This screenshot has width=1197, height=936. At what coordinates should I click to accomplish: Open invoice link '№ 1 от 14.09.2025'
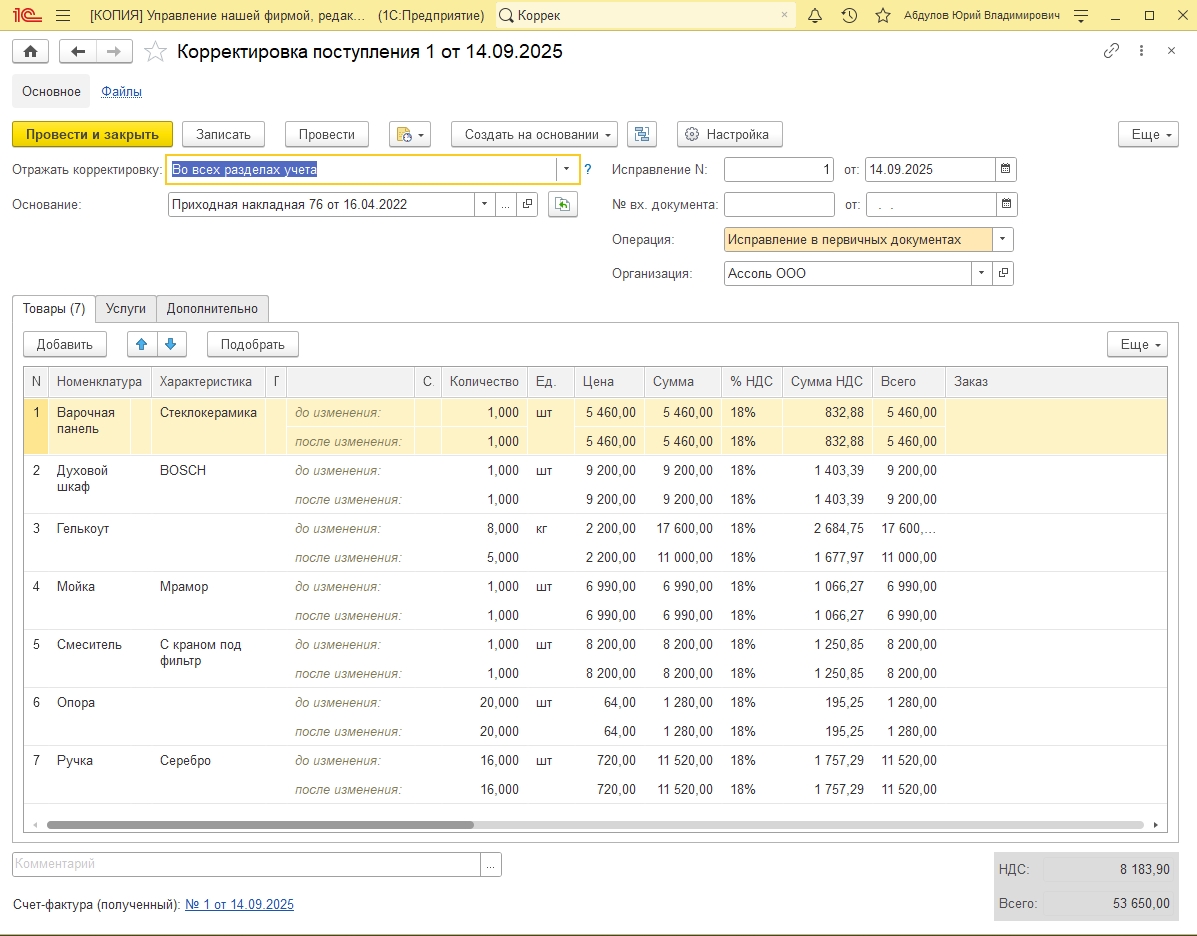(x=240, y=904)
